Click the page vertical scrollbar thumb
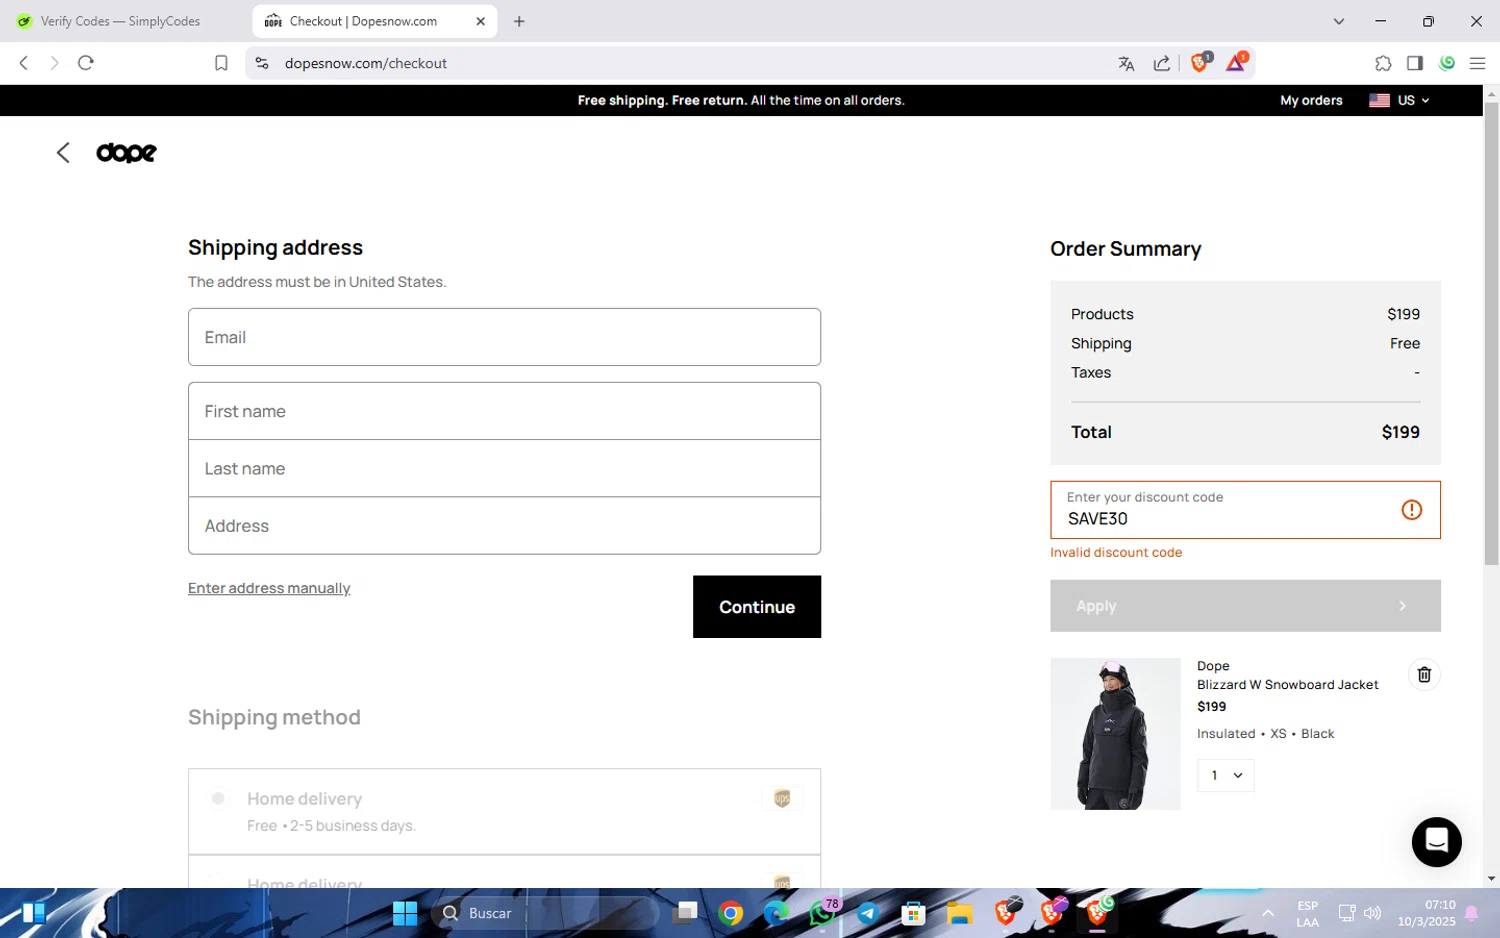The height and width of the screenshot is (938, 1500). [x=1491, y=333]
